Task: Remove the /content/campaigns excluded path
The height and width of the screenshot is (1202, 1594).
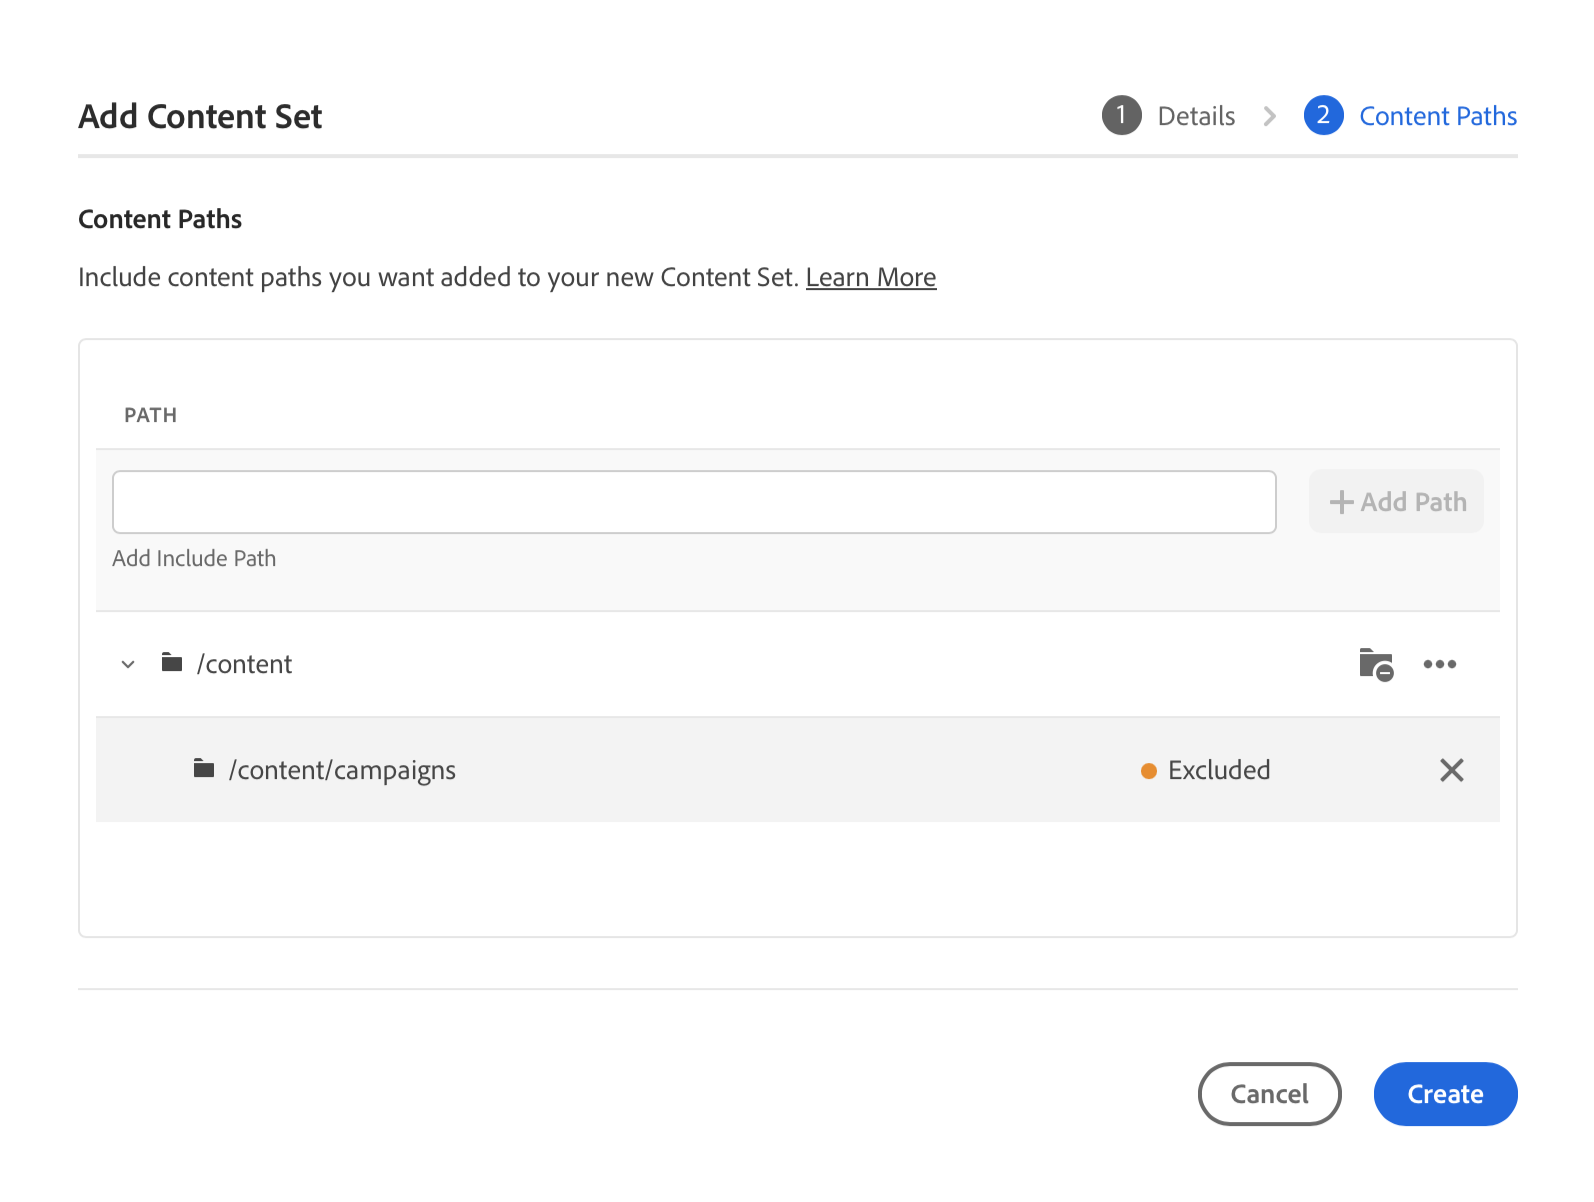Action: [x=1451, y=770]
